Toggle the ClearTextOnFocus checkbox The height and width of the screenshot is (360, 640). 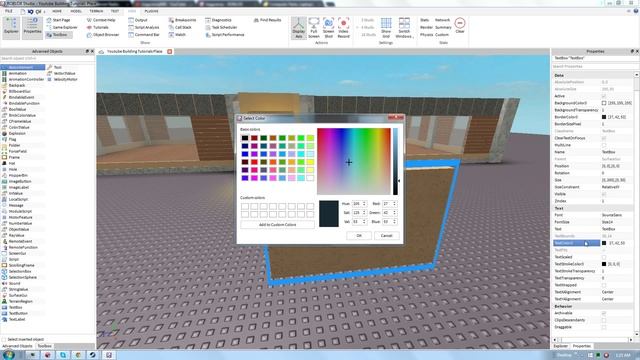click(604, 138)
